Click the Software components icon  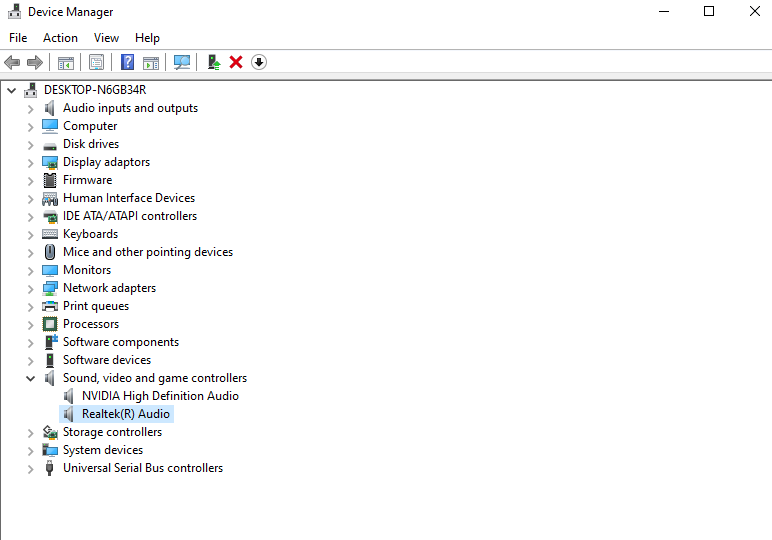pos(51,342)
